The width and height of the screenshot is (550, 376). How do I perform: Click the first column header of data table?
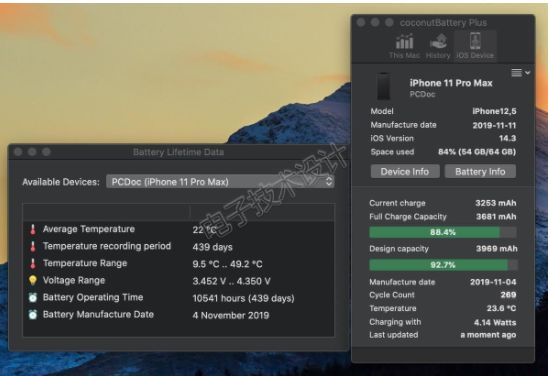(x=106, y=212)
